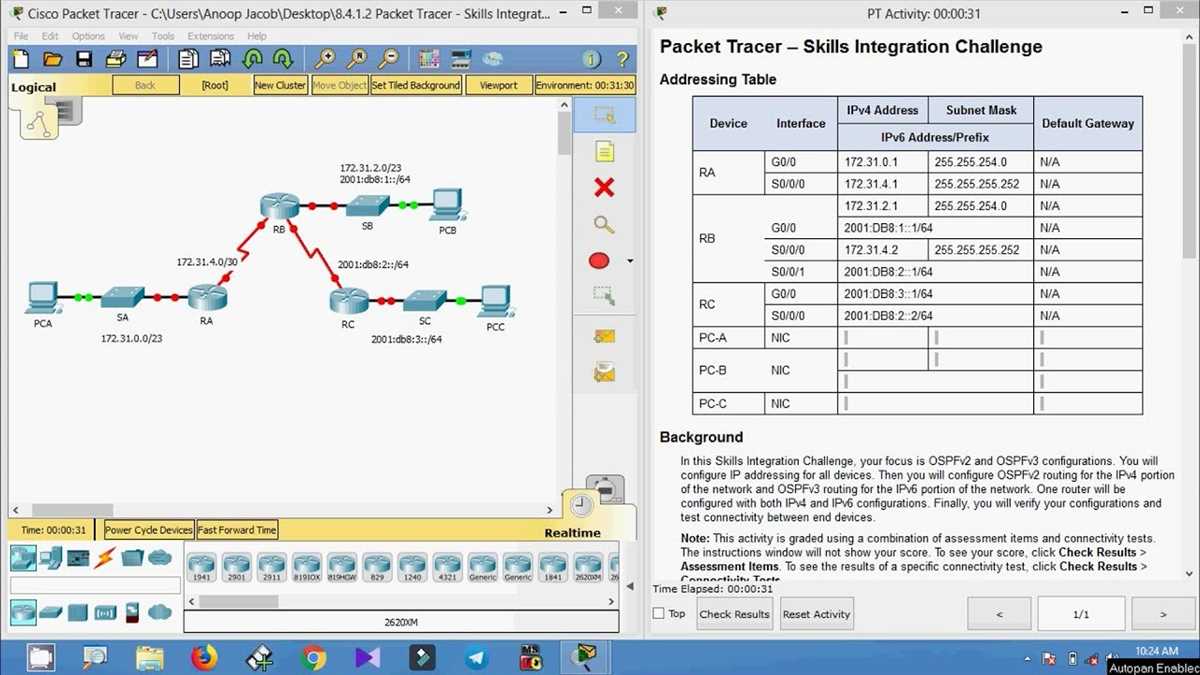Click the Add Complex PDU envelope
Screen dimensions: 1200x675
603,373
